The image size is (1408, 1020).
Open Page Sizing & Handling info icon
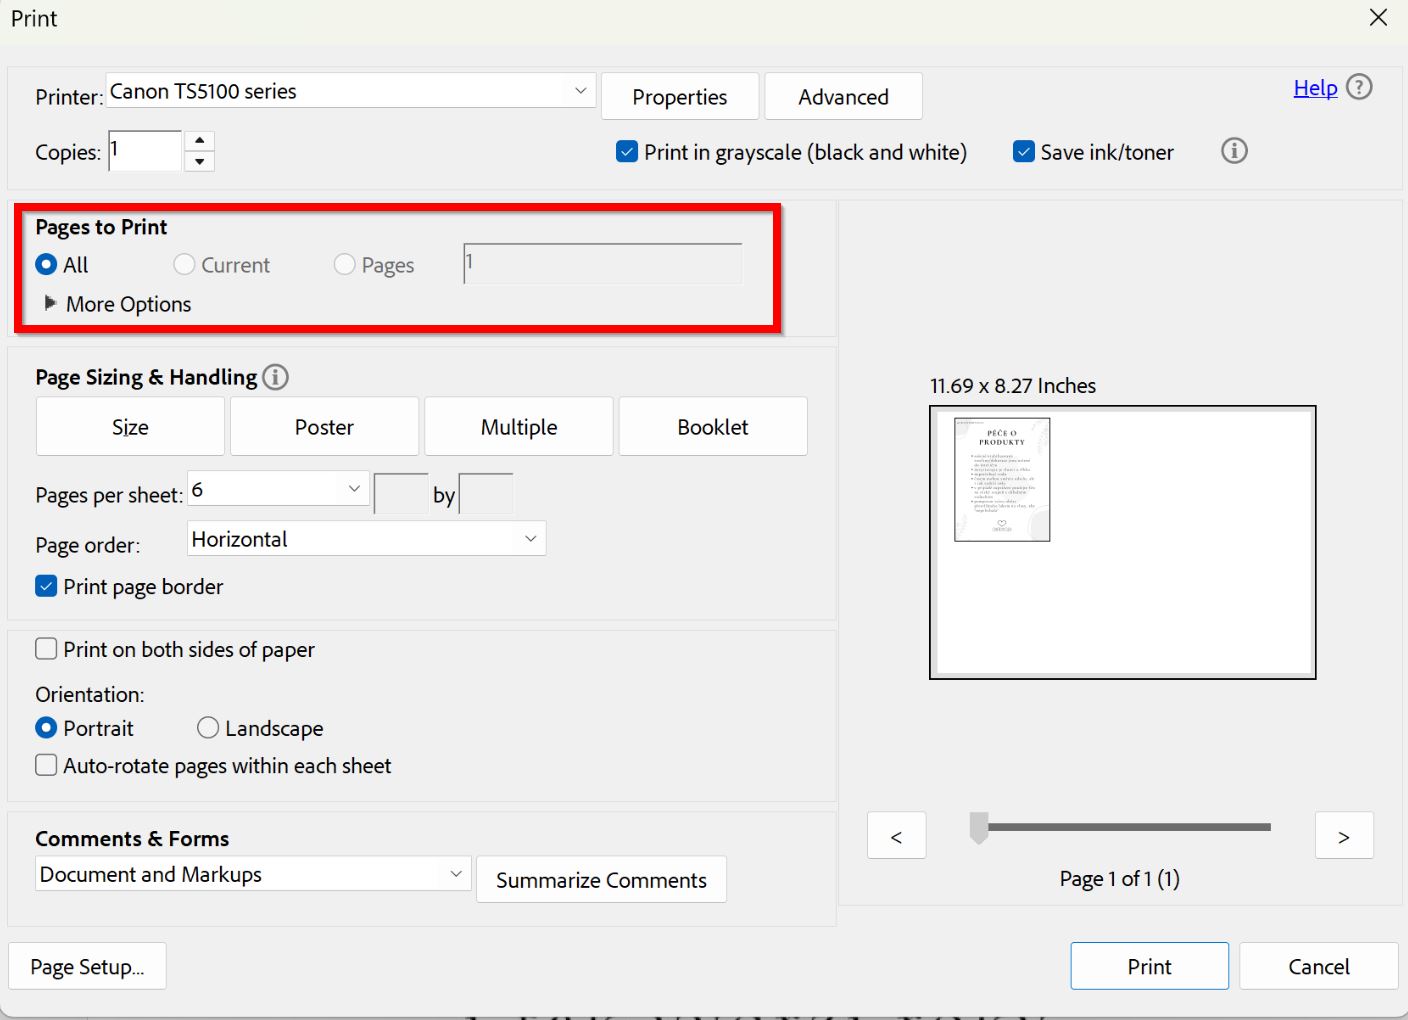[x=275, y=377]
